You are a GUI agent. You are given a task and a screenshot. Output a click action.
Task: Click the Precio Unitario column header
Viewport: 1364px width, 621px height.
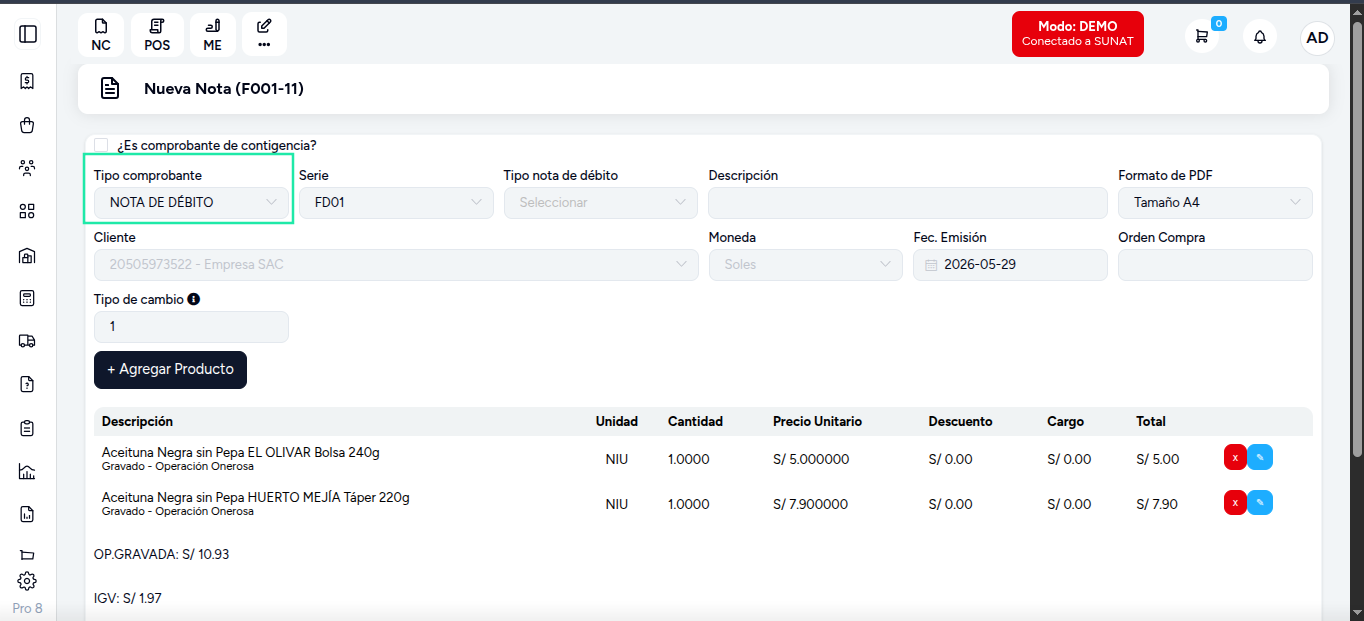click(x=817, y=422)
